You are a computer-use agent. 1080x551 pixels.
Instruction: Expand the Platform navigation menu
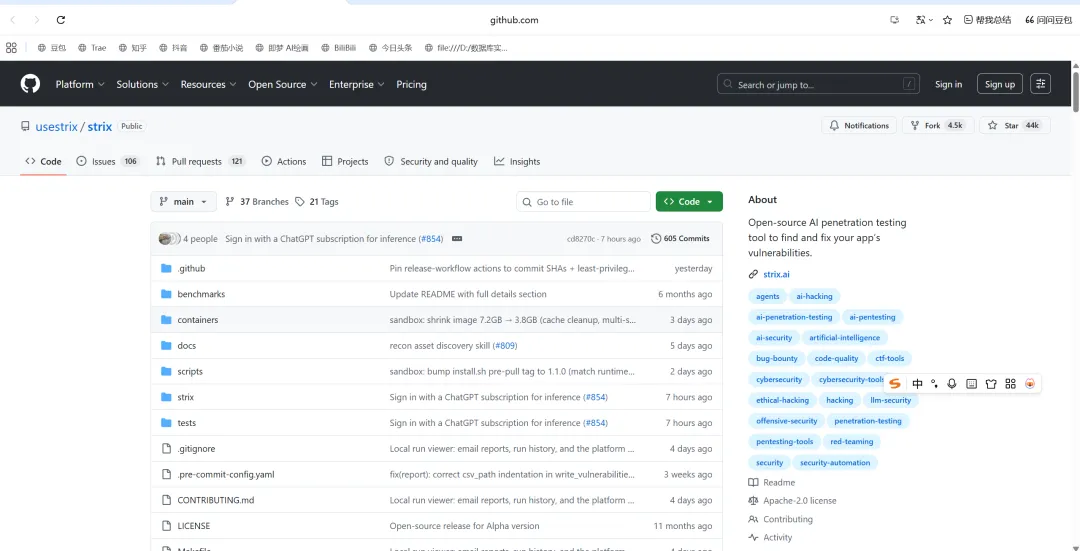pyautogui.click(x=80, y=84)
